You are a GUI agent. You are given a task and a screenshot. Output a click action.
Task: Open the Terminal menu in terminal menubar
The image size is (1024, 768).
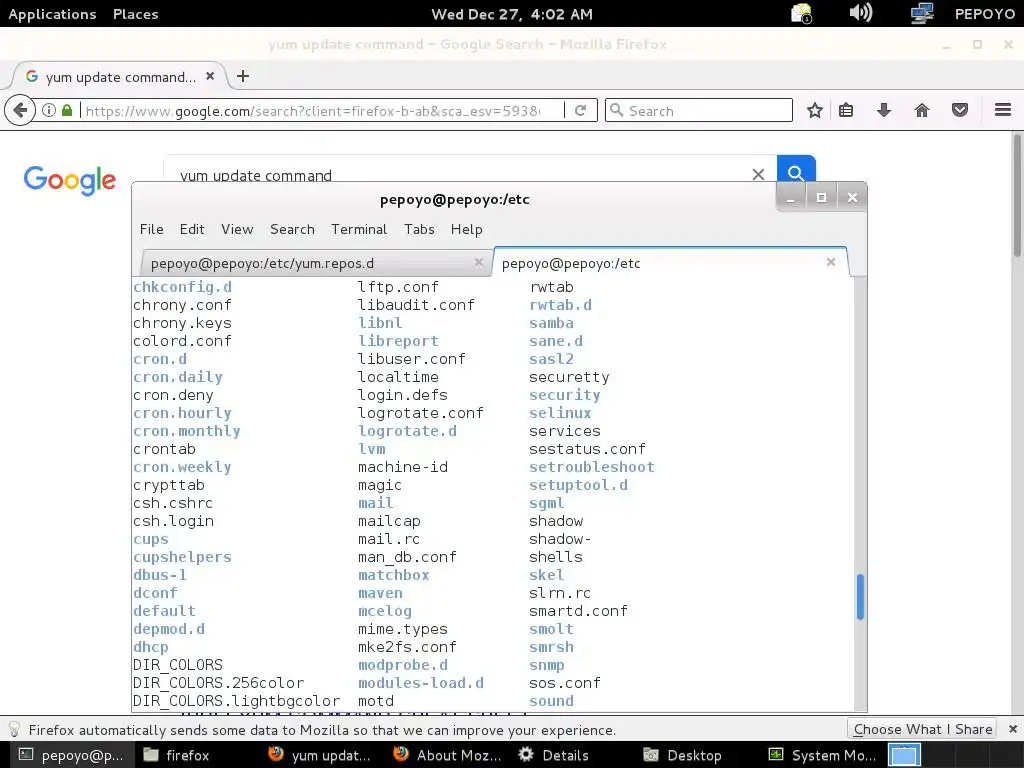tap(359, 229)
